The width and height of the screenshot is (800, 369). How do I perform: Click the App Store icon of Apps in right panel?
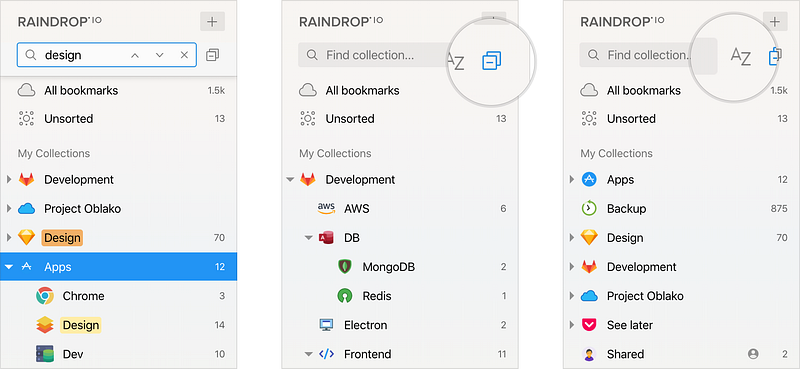589,180
